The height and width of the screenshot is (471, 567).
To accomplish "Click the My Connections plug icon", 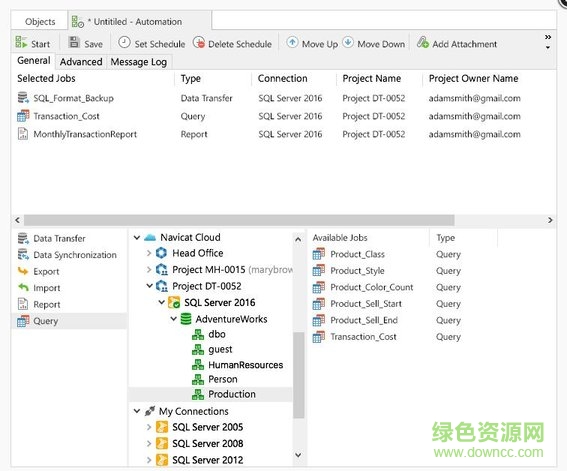I will pyautogui.click(x=150, y=411).
